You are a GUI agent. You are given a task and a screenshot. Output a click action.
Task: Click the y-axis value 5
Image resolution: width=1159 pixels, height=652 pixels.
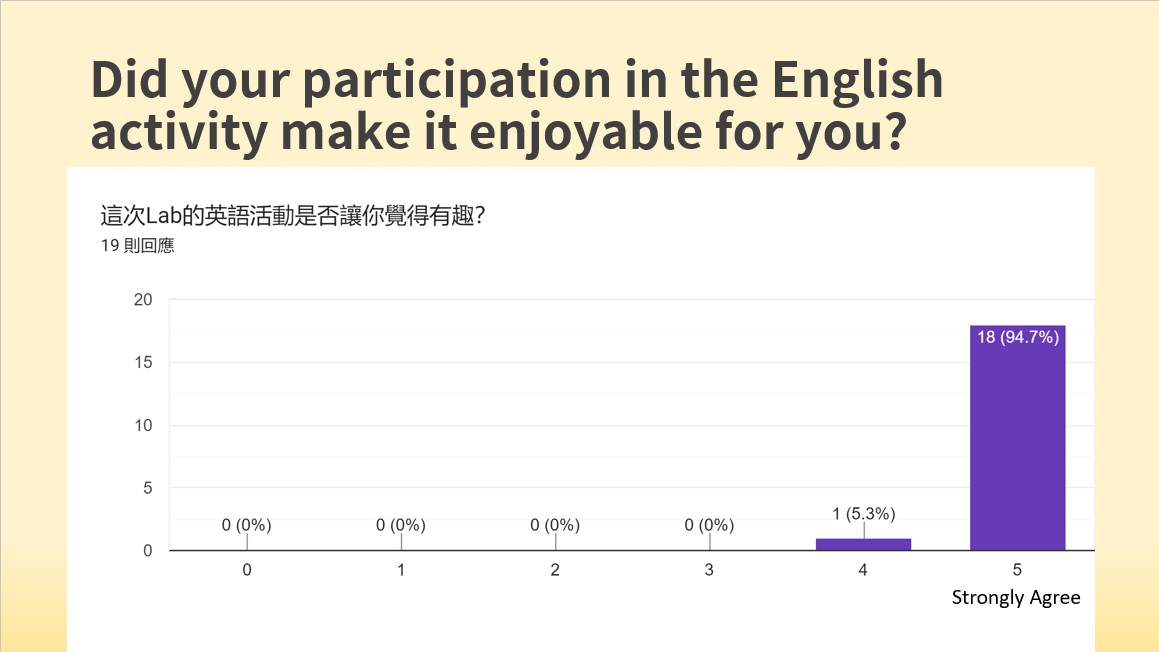[147, 488]
